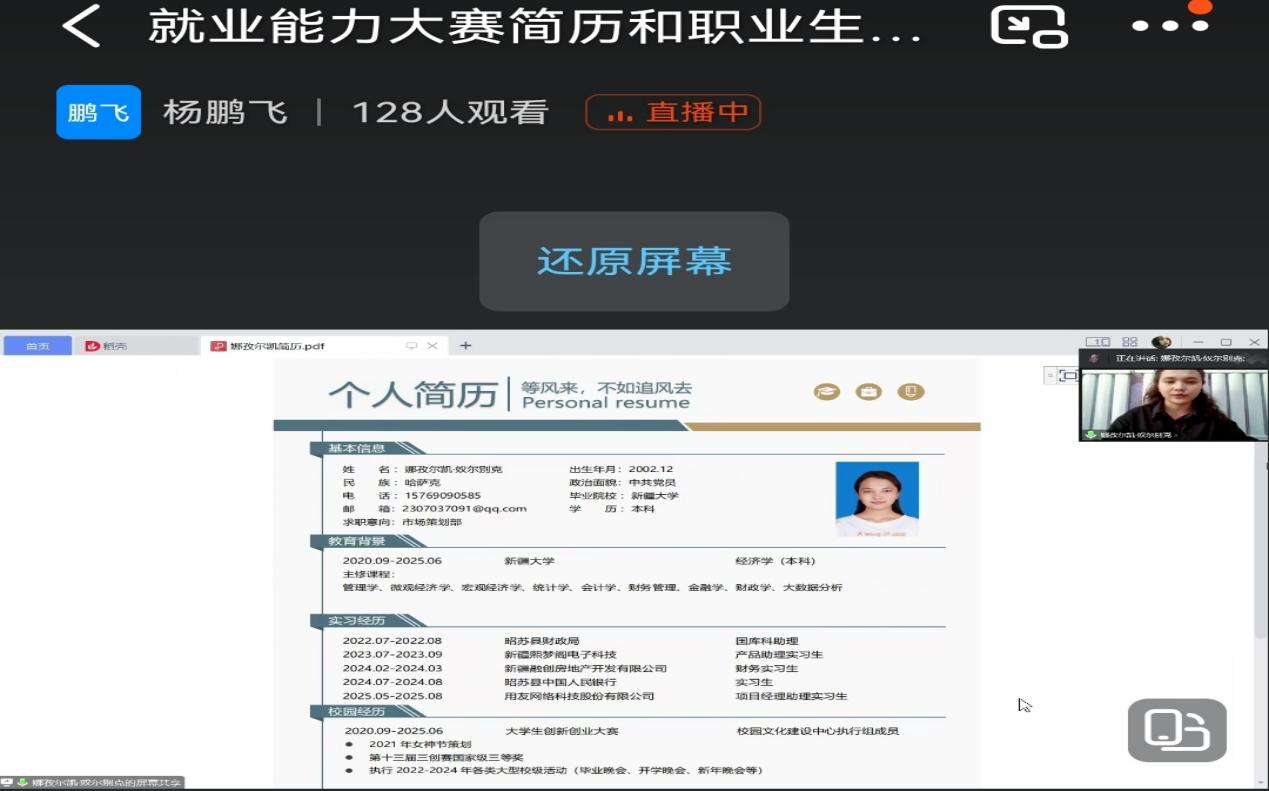
Task: Click the WPS four-square grid apps icon
Action: [x=1129, y=343]
